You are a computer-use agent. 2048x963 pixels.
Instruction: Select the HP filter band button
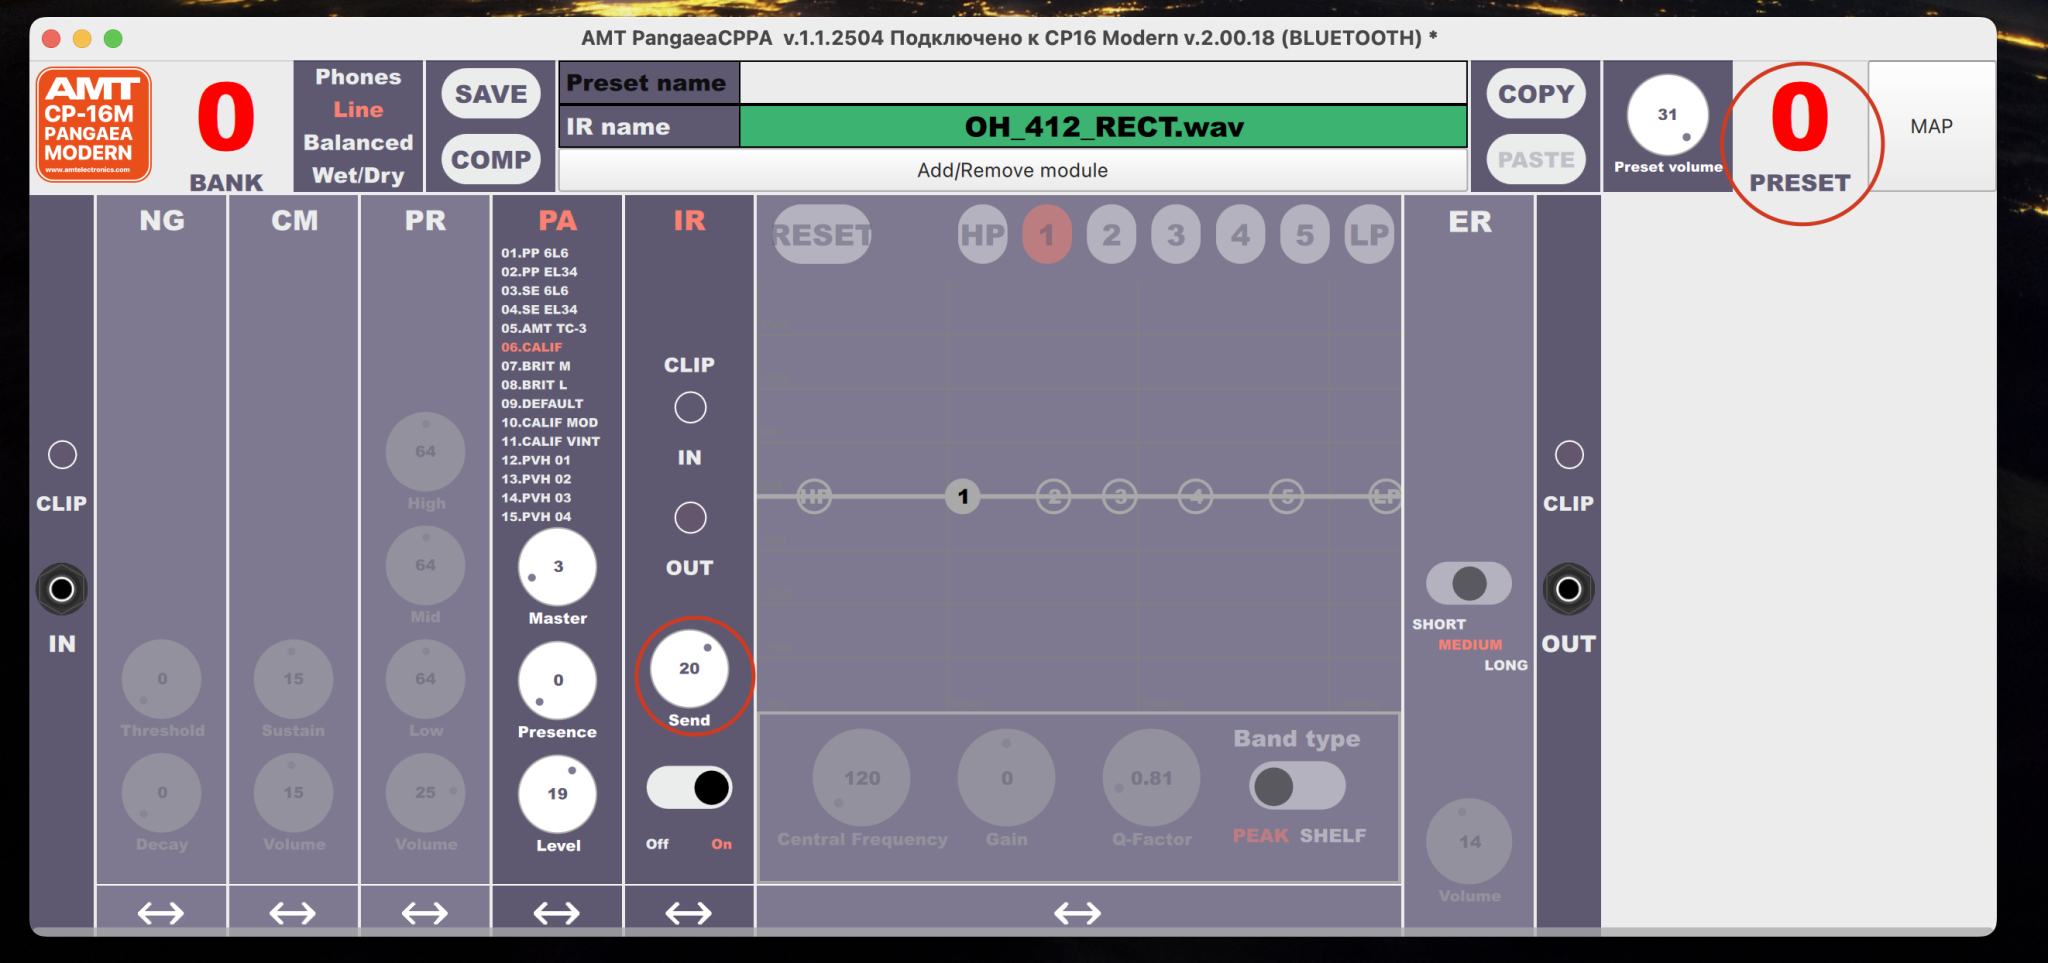[x=982, y=235]
